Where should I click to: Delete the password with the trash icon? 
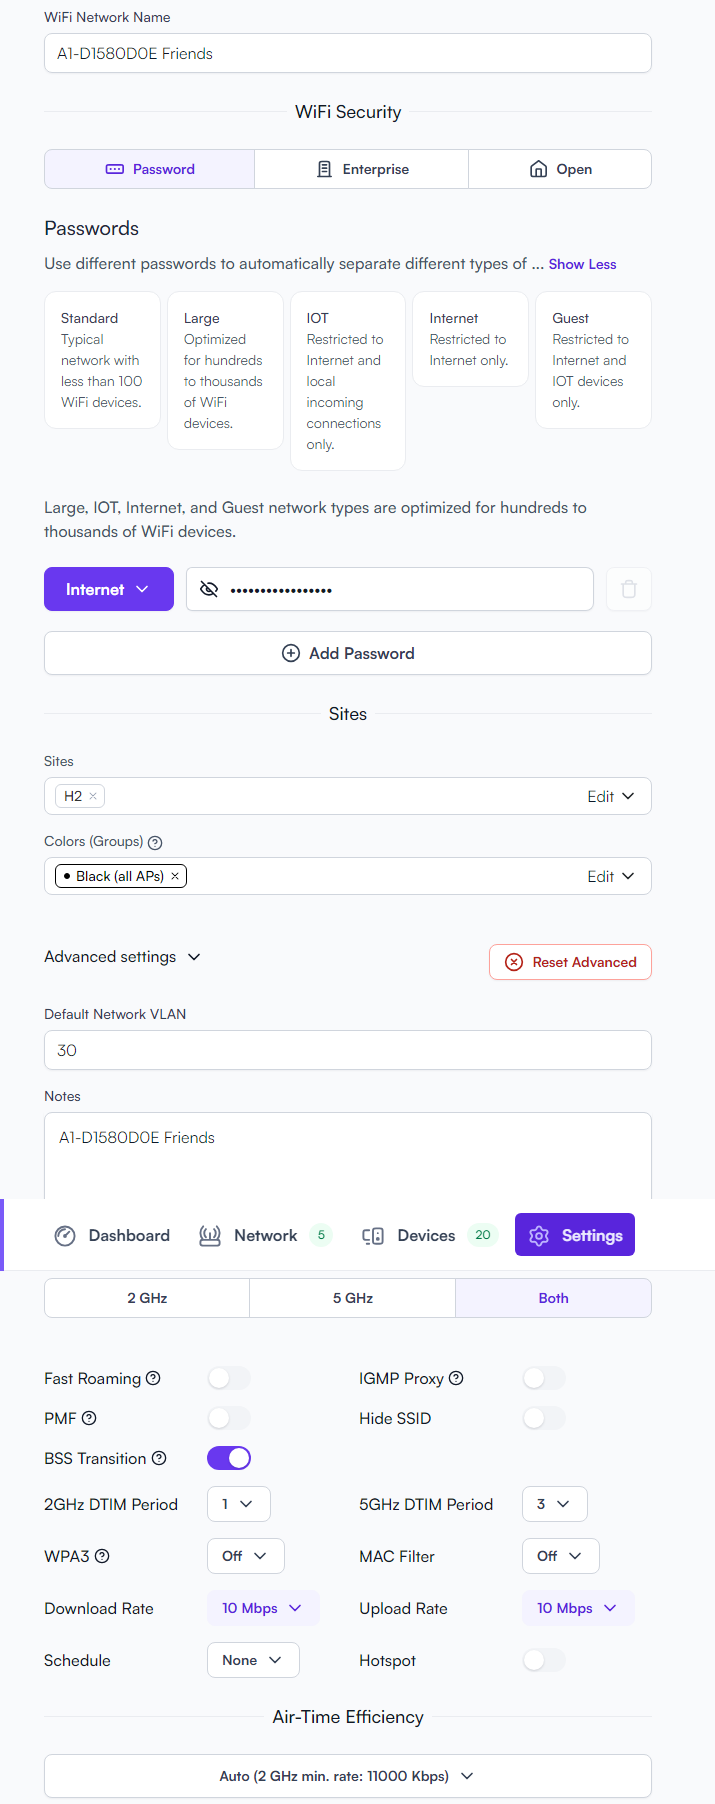(629, 589)
